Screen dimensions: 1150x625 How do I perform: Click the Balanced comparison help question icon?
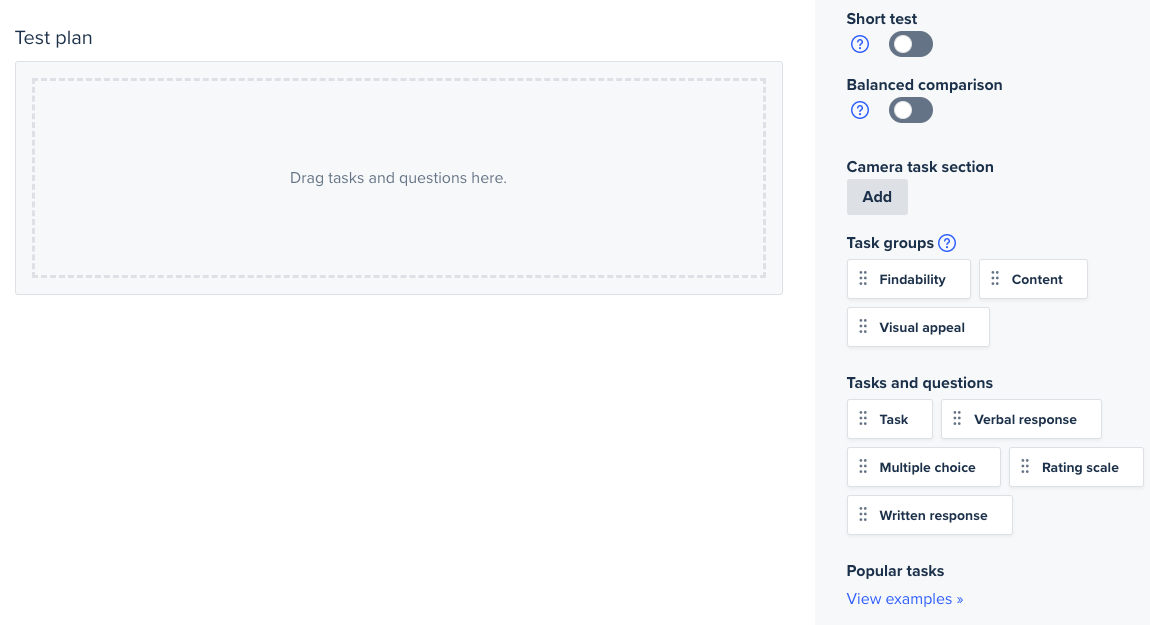tap(860, 110)
